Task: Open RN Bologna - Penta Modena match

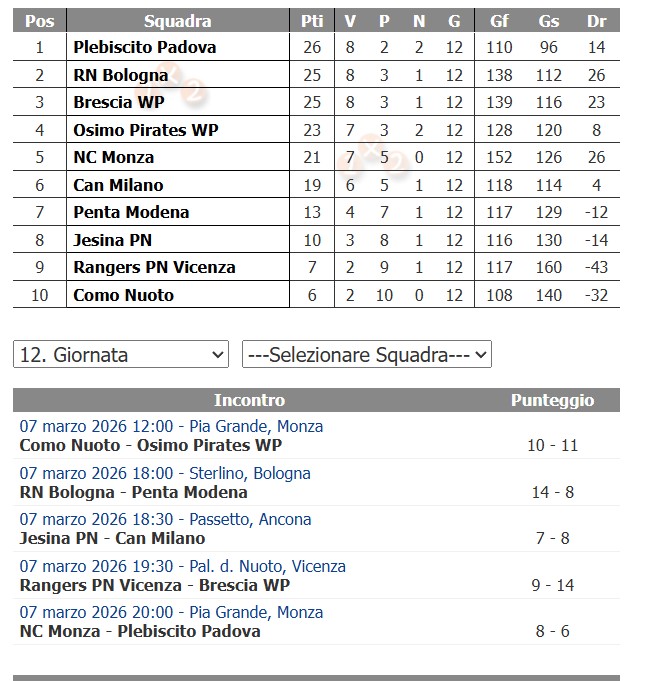Action: 133,492
